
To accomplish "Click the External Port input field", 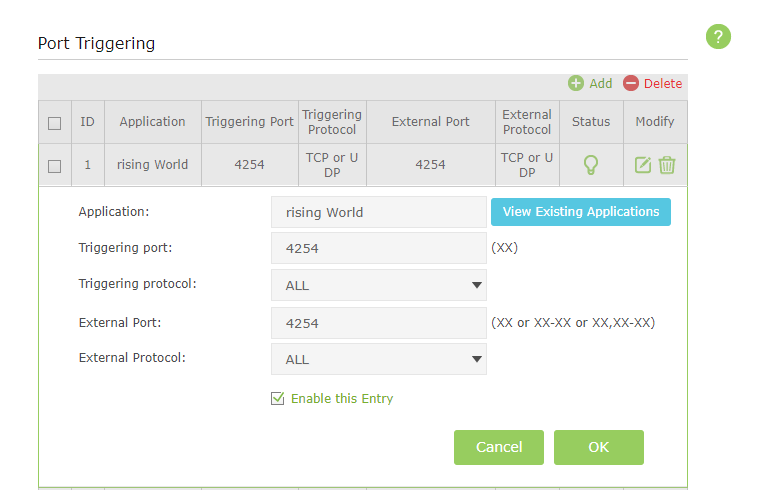I will [x=378, y=323].
